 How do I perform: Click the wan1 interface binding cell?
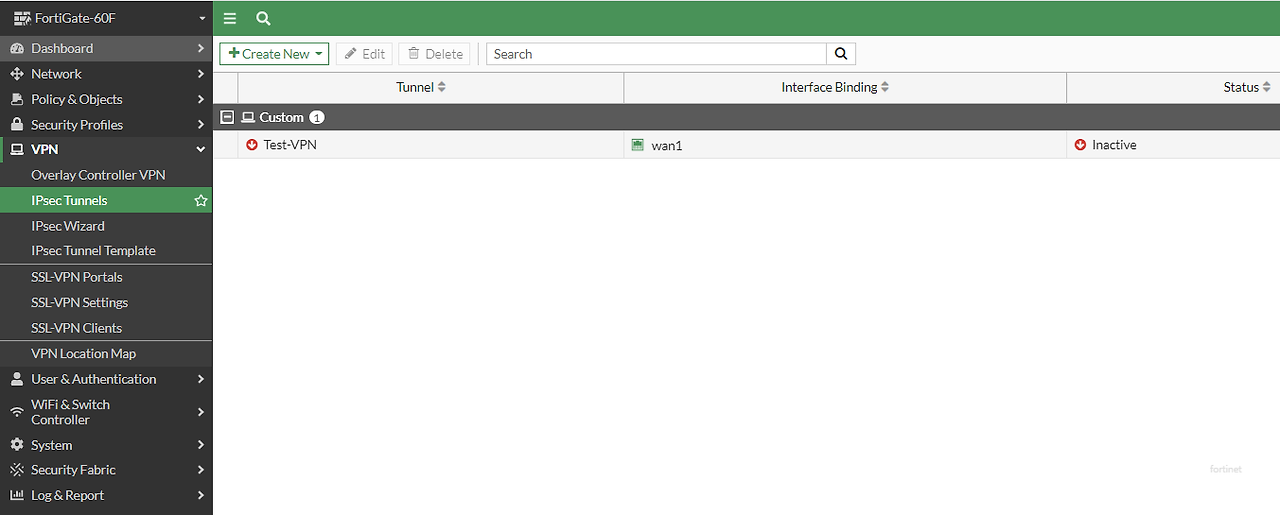[x=845, y=145]
